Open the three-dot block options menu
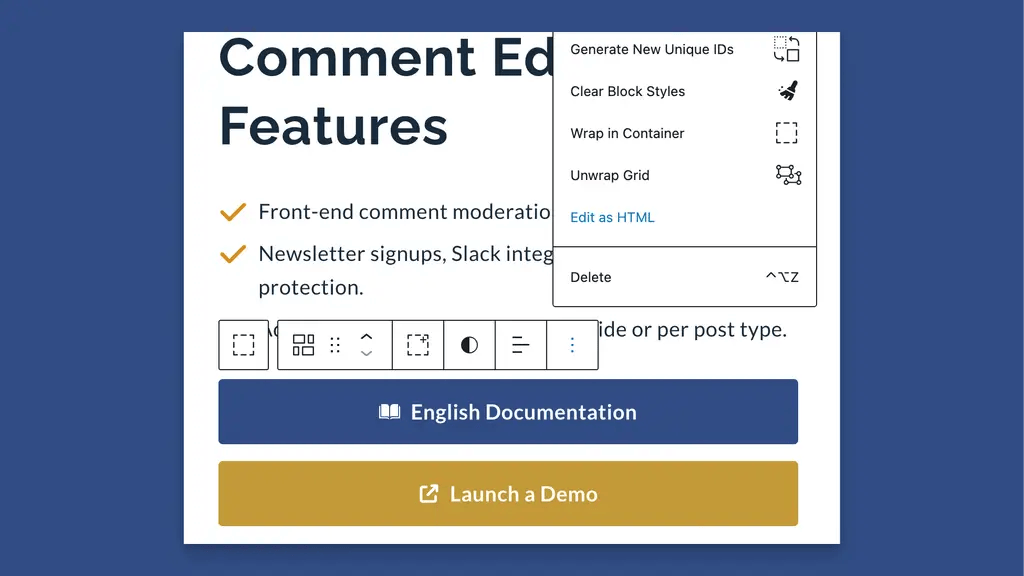The height and width of the screenshot is (576, 1024). click(572, 344)
